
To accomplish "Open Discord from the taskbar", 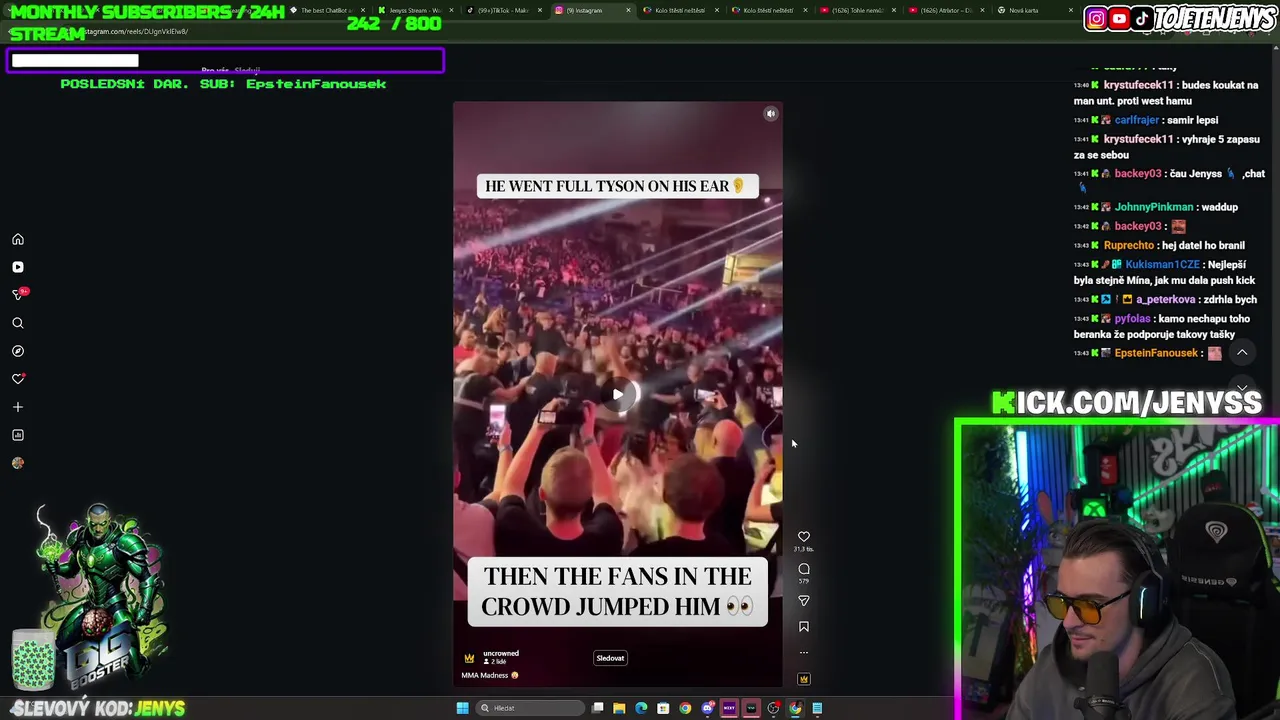I will tap(707, 708).
